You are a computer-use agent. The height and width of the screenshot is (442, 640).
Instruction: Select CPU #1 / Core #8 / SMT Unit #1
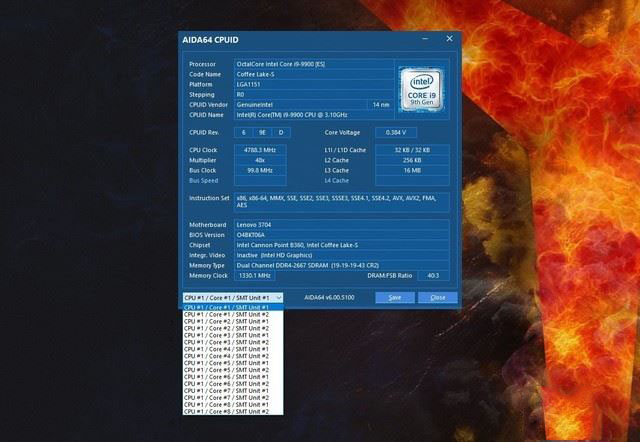pos(226,404)
